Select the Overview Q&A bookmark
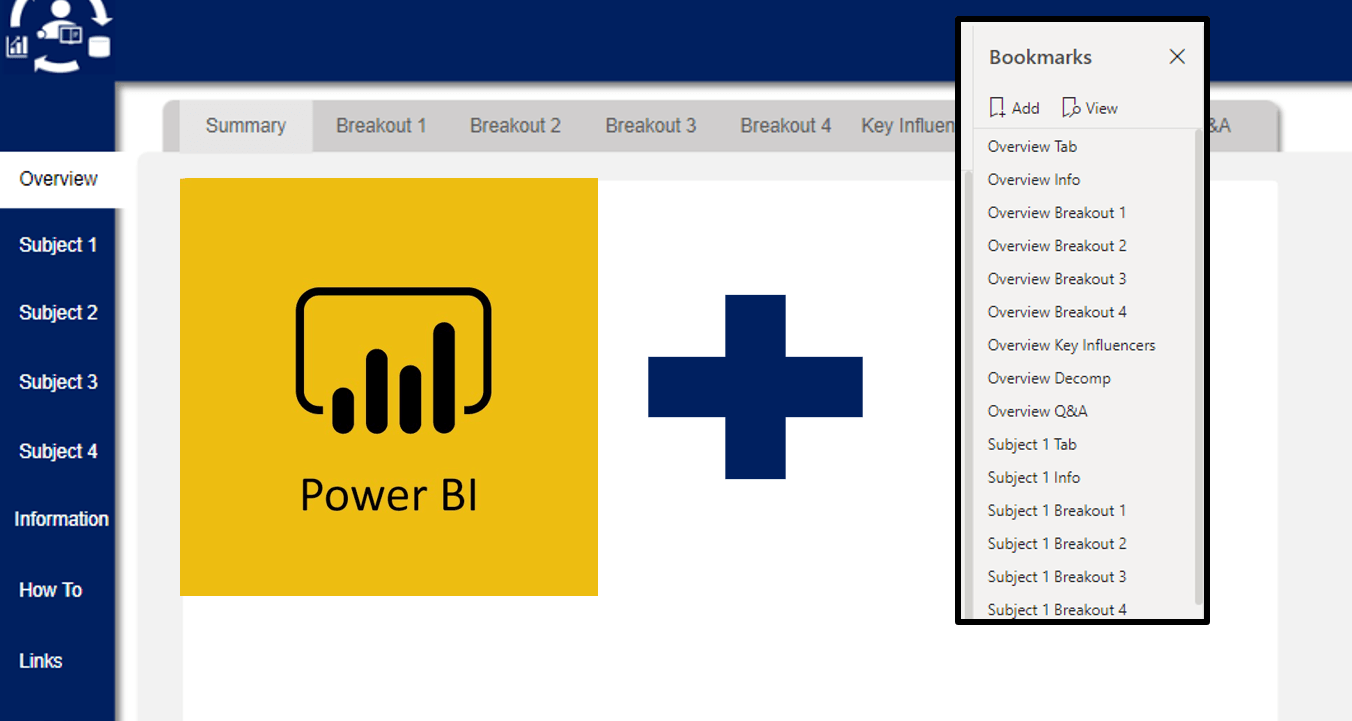 click(x=1037, y=411)
